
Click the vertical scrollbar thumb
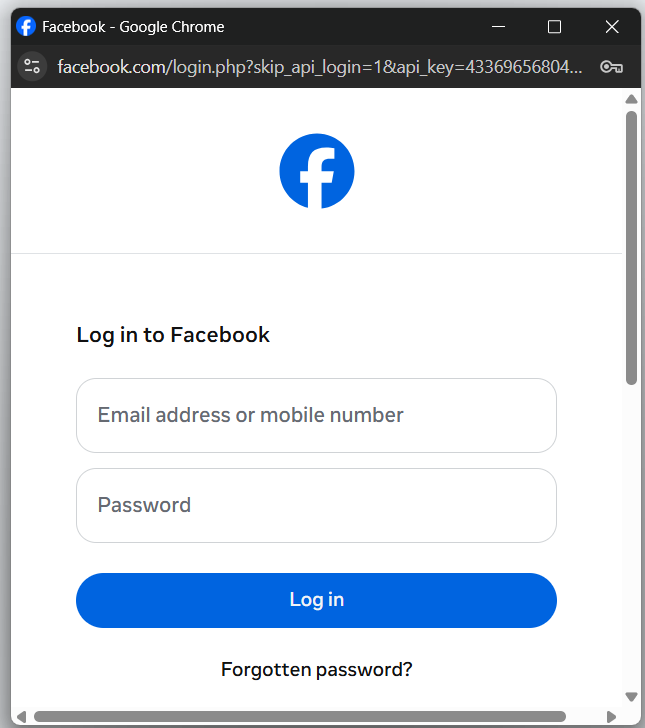tap(631, 246)
